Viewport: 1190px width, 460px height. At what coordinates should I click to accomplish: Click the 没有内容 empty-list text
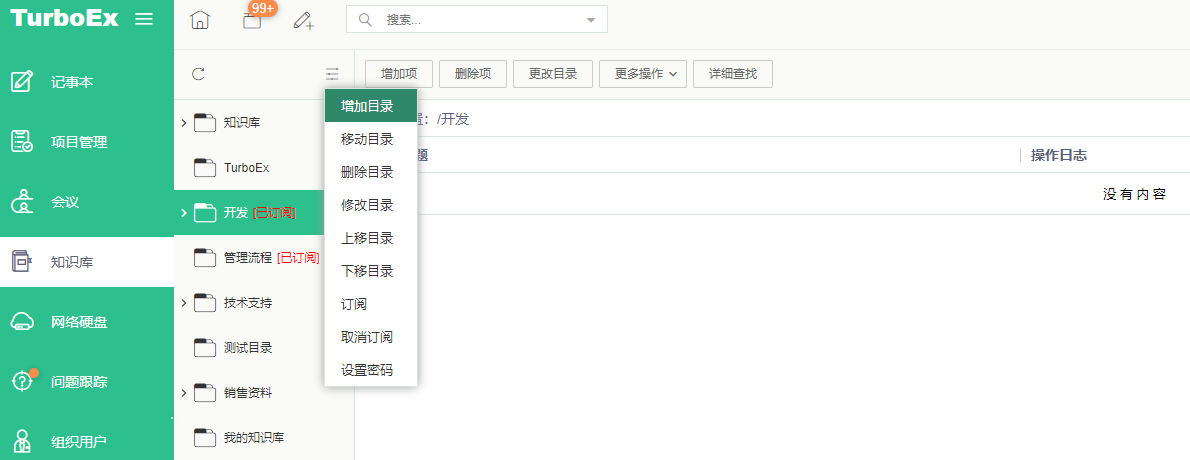tap(1135, 194)
